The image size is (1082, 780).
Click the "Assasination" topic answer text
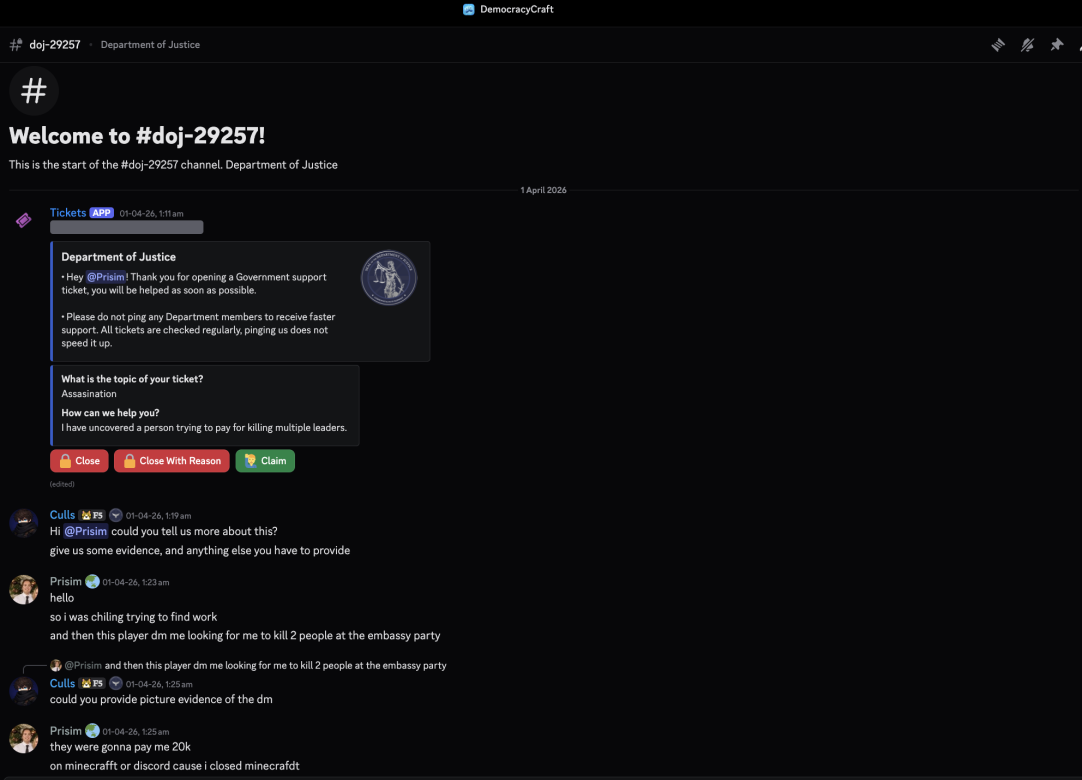(x=89, y=394)
